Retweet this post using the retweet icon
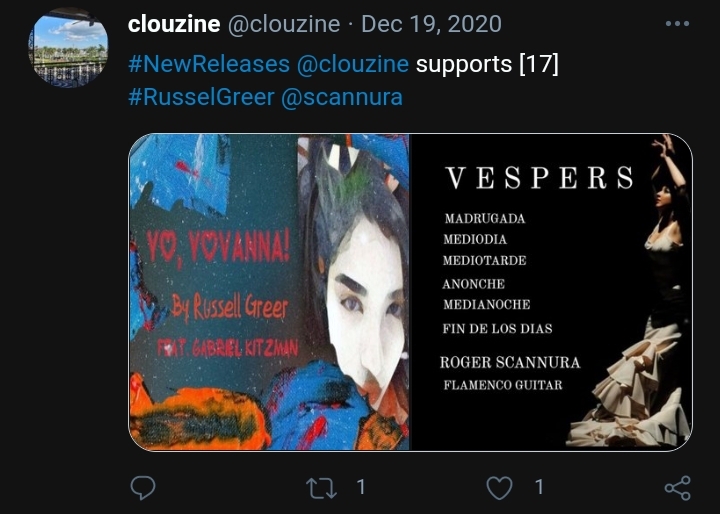 tap(321, 488)
